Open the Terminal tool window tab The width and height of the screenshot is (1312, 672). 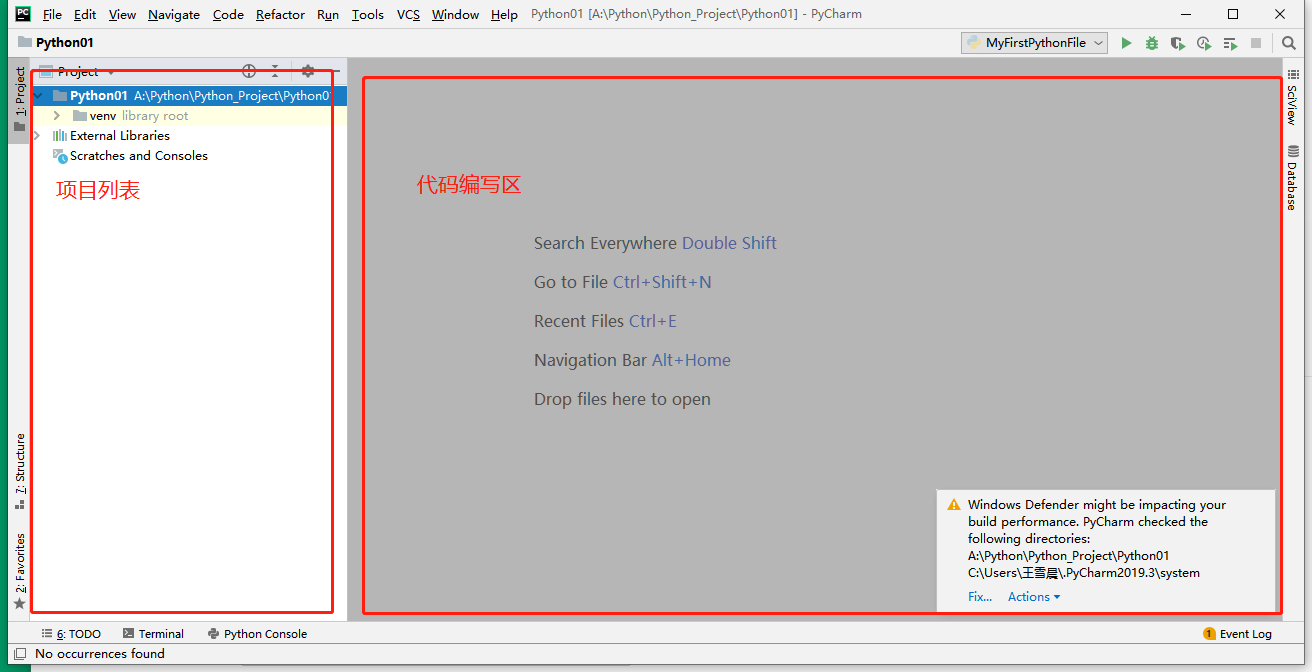tap(153, 634)
